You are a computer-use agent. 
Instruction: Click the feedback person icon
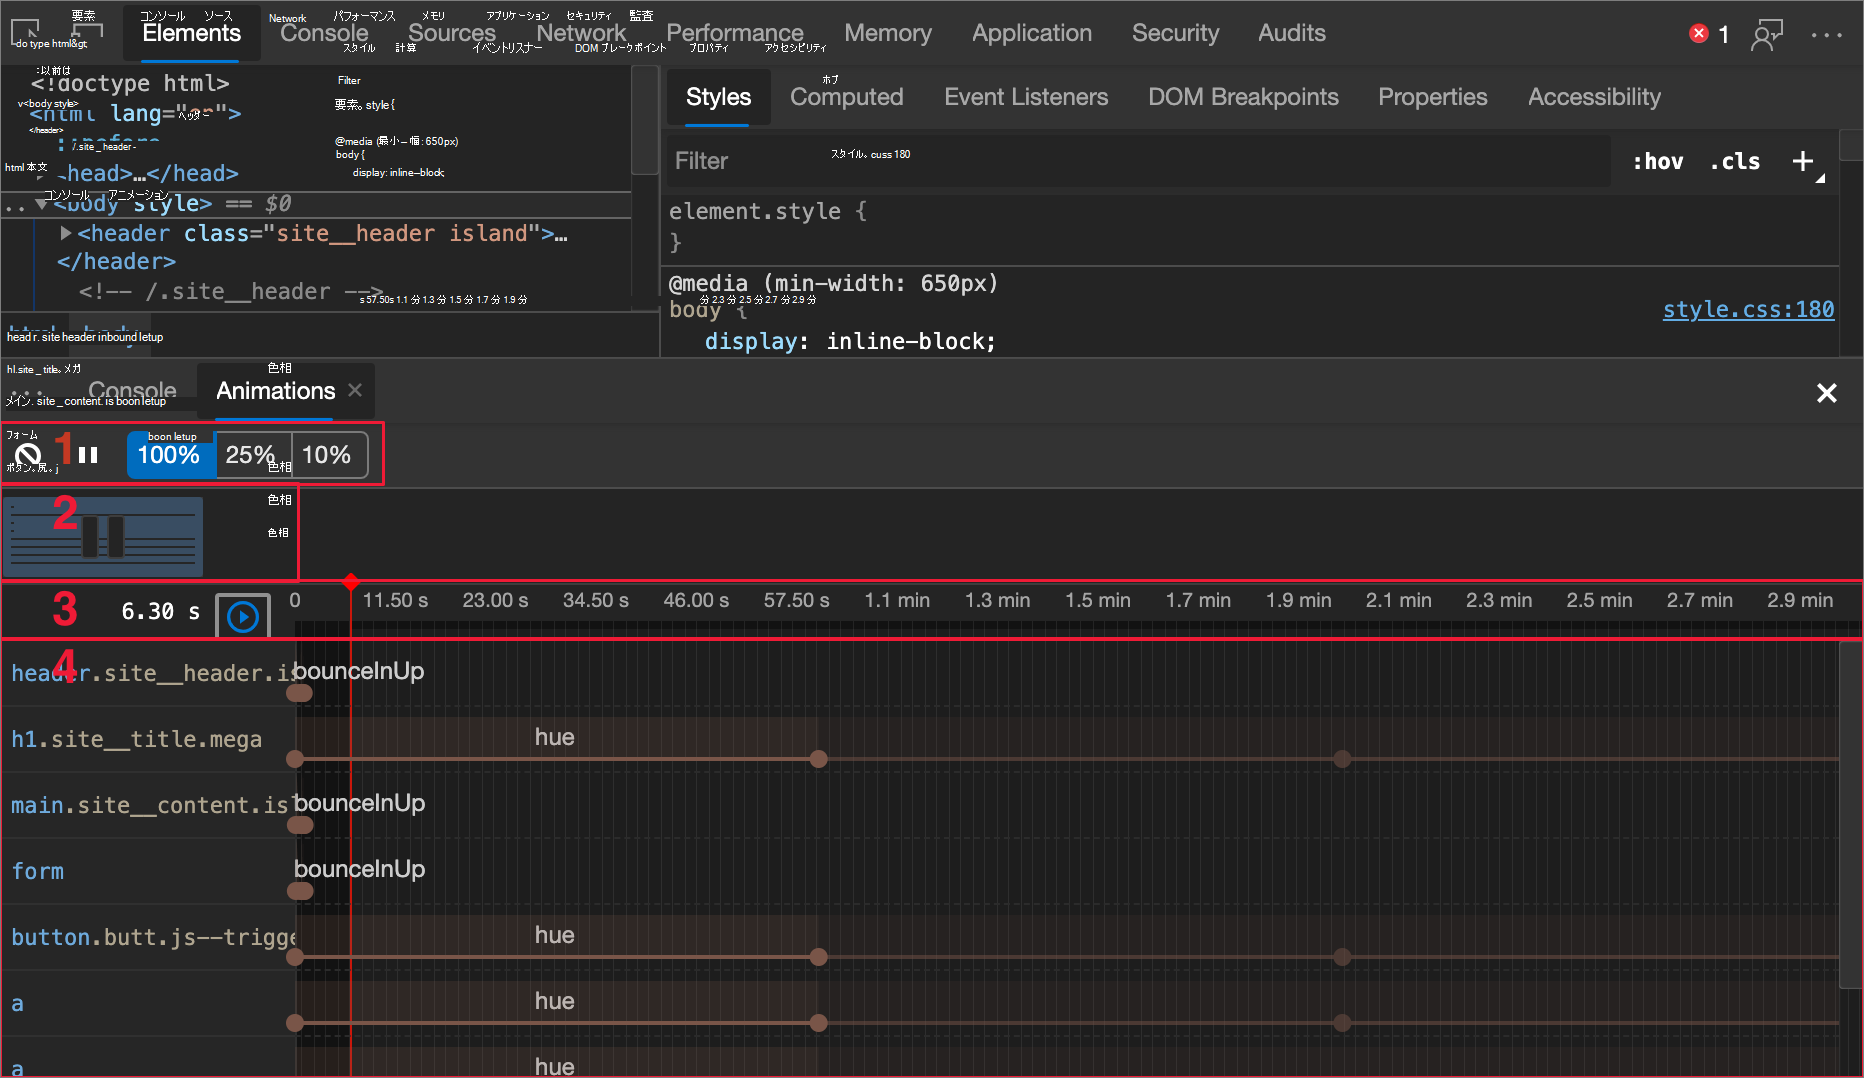click(x=1767, y=35)
